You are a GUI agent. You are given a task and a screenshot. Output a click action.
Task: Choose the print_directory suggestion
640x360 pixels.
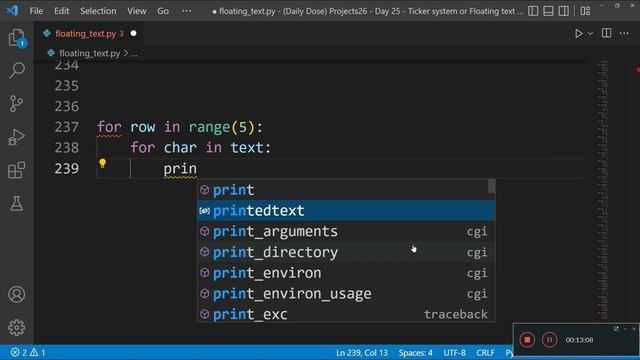pyautogui.click(x=346, y=252)
